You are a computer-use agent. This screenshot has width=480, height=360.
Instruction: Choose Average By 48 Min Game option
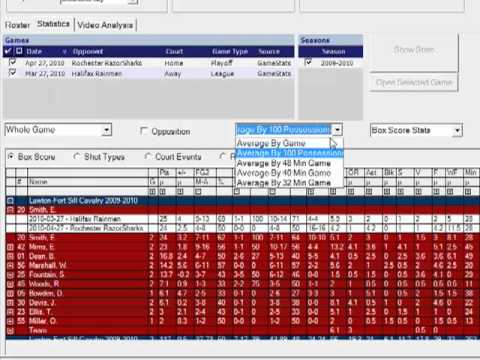[289, 163]
